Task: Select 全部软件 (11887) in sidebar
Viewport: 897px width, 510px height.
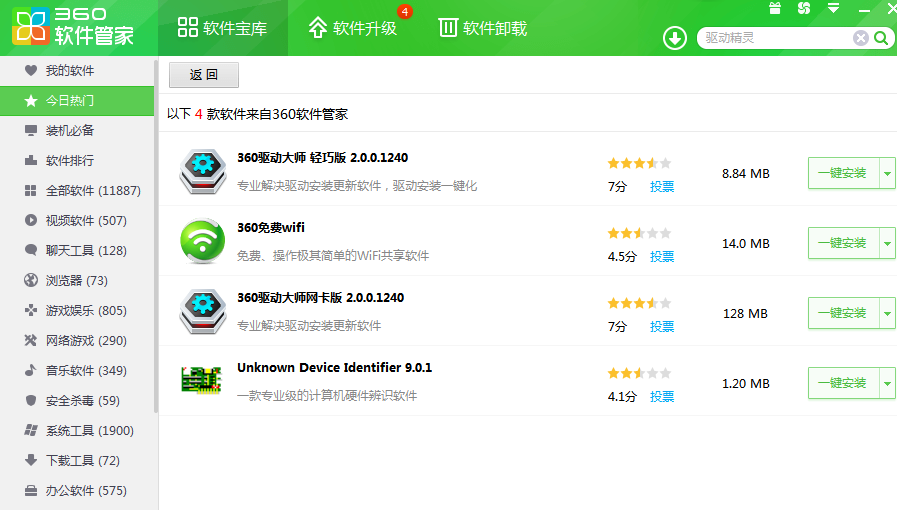Action: pos(77,190)
